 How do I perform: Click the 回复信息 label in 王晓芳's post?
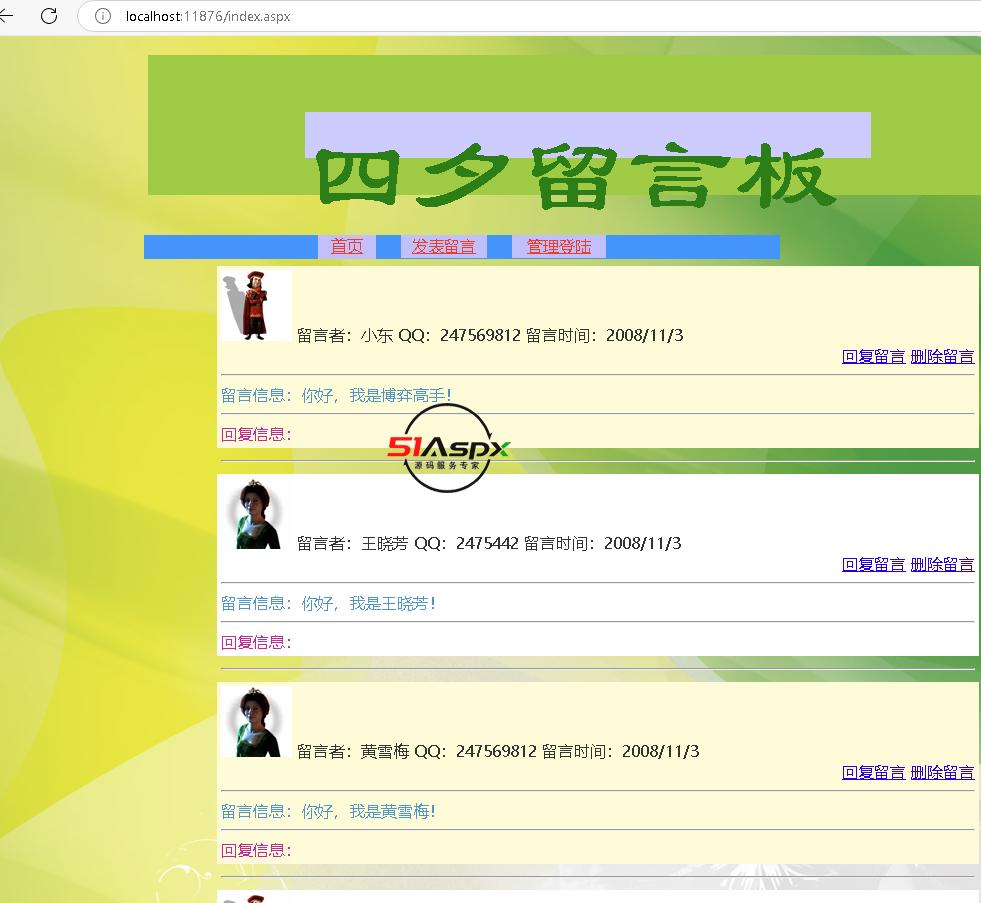[x=257, y=642]
